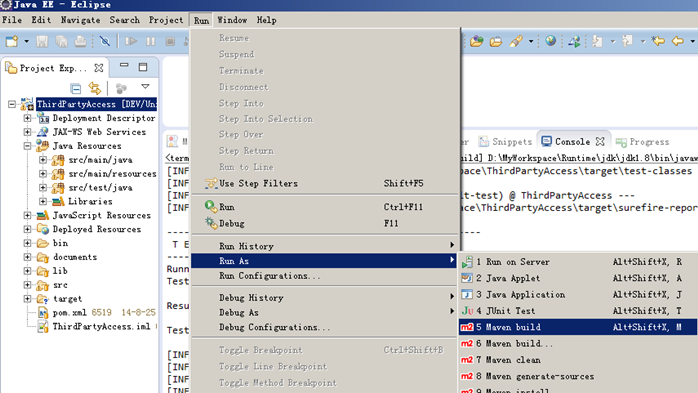Expand src/main/java source folder
This screenshot has height=393, width=698.
[x=43, y=160]
